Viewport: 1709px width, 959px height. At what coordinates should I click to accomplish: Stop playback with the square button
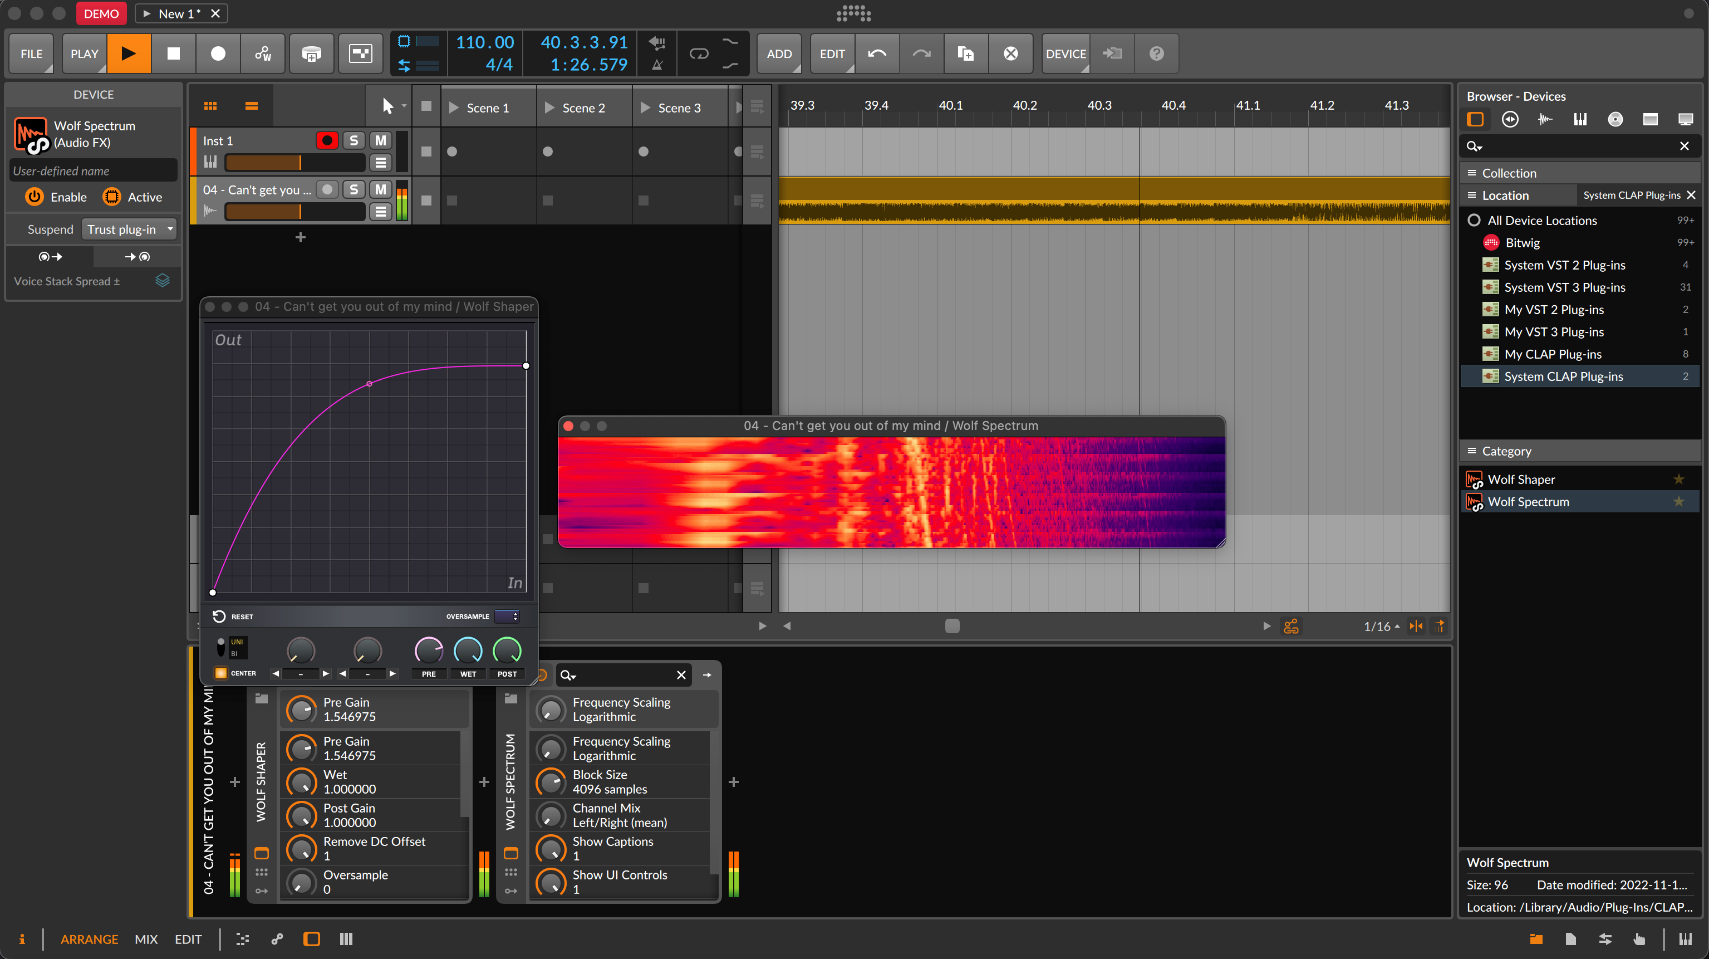[x=174, y=54]
